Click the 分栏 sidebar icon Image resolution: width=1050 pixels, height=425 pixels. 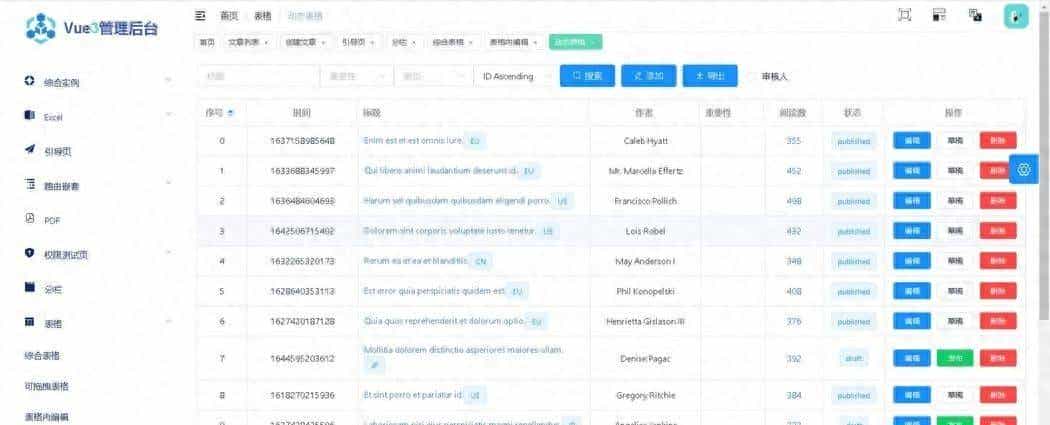[x=29, y=287]
